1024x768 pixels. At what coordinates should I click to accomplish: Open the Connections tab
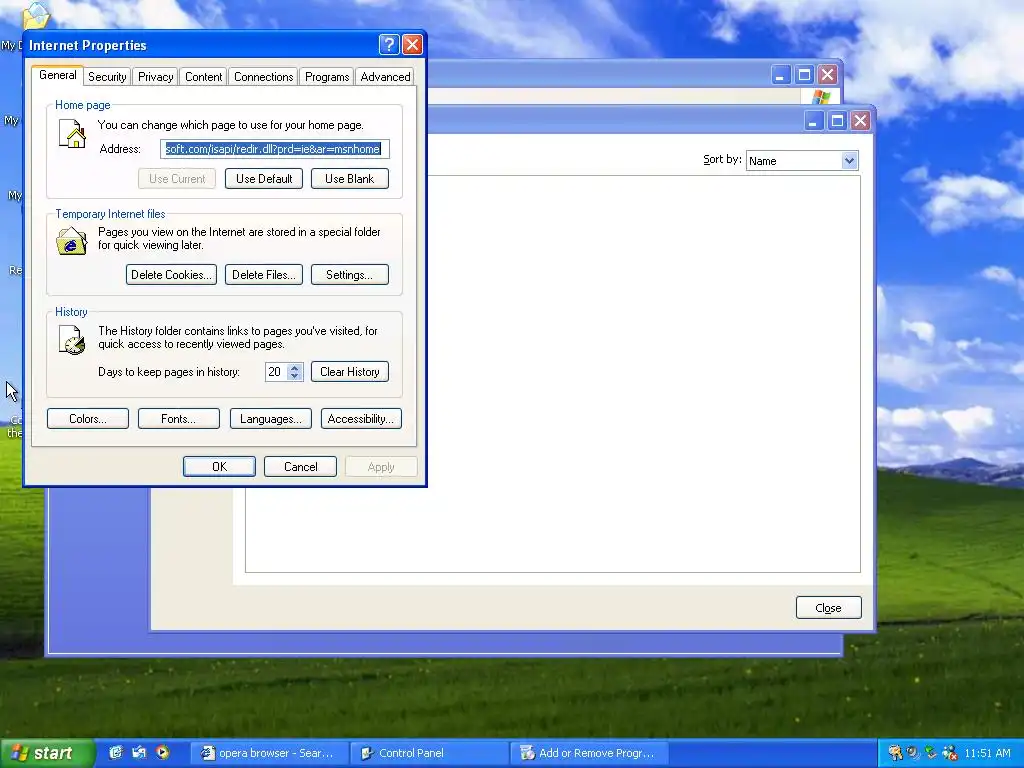point(263,77)
